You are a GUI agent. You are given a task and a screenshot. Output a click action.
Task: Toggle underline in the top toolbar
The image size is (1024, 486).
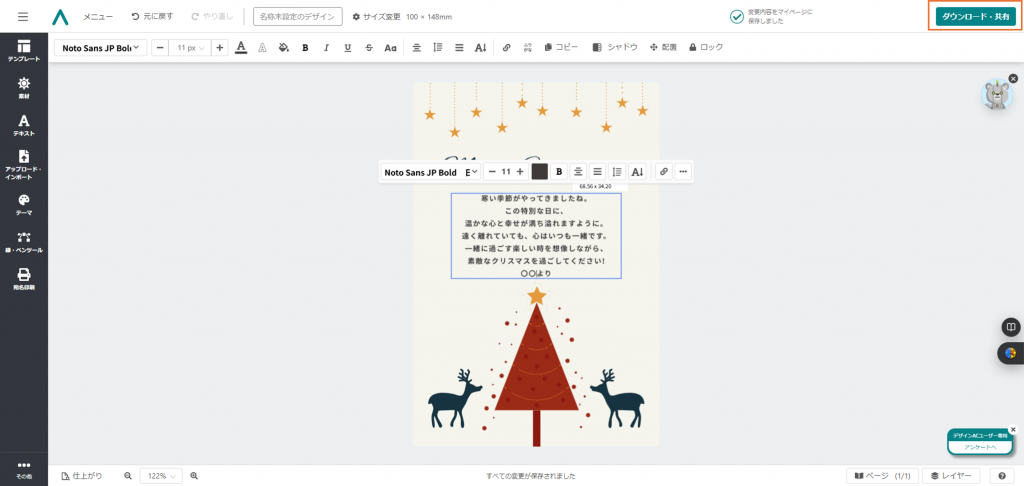pyautogui.click(x=347, y=47)
